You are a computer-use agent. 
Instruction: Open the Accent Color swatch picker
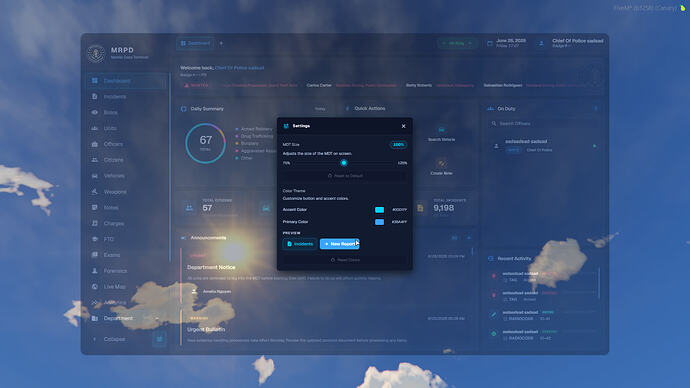point(379,210)
